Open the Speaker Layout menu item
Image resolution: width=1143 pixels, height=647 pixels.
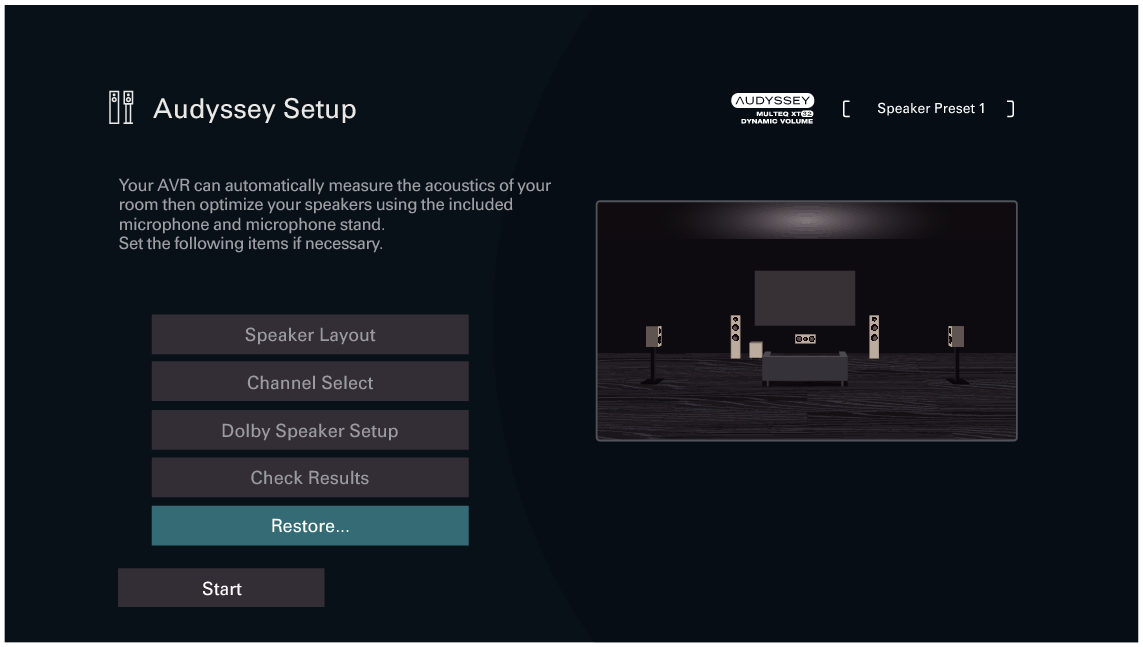point(310,334)
